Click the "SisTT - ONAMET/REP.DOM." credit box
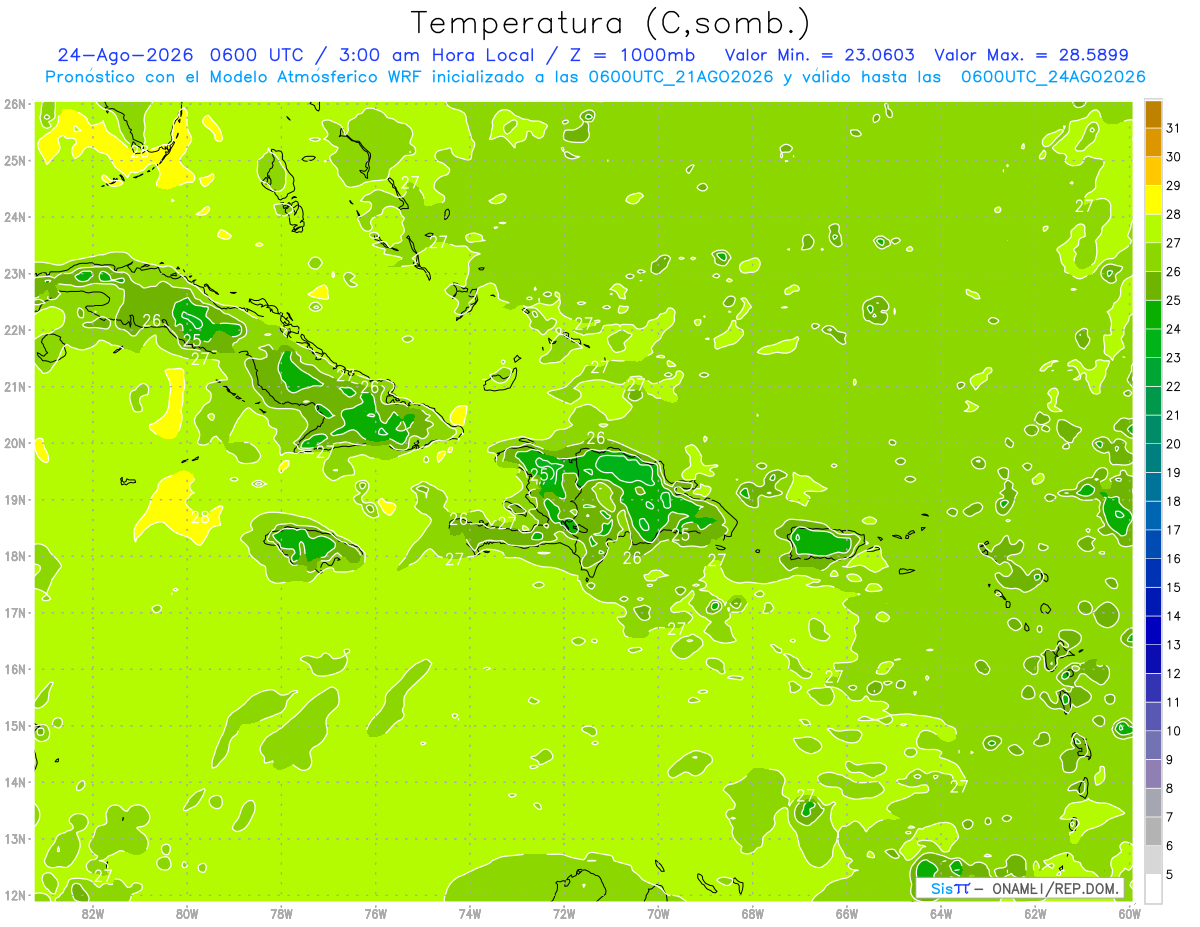This screenshot has width=1200, height=927. (x=1021, y=888)
